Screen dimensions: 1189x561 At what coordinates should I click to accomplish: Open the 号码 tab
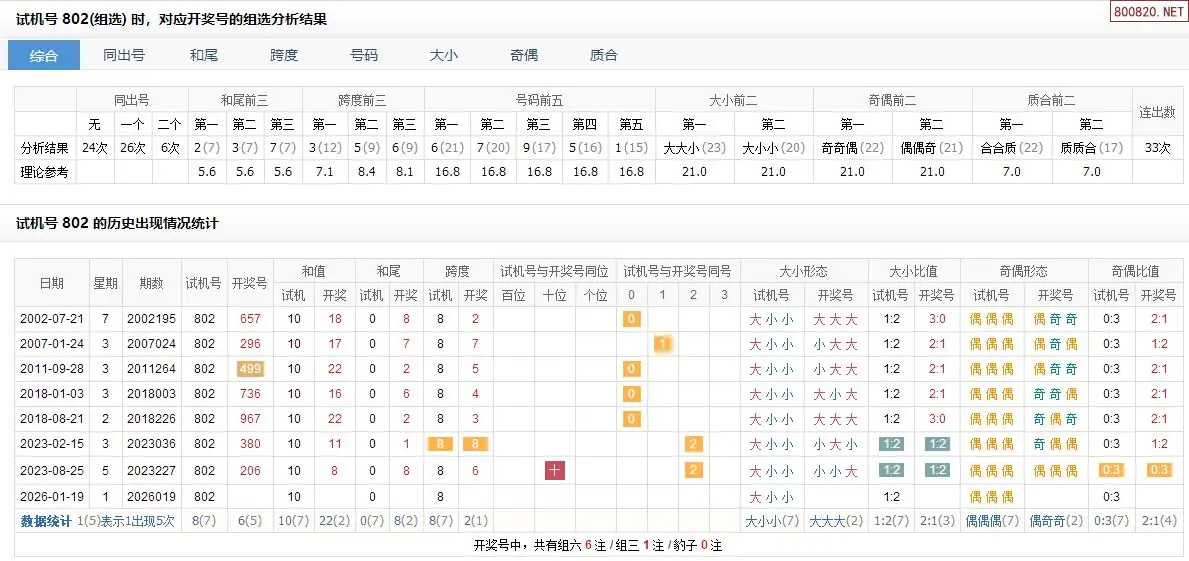(x=364, y=55)
